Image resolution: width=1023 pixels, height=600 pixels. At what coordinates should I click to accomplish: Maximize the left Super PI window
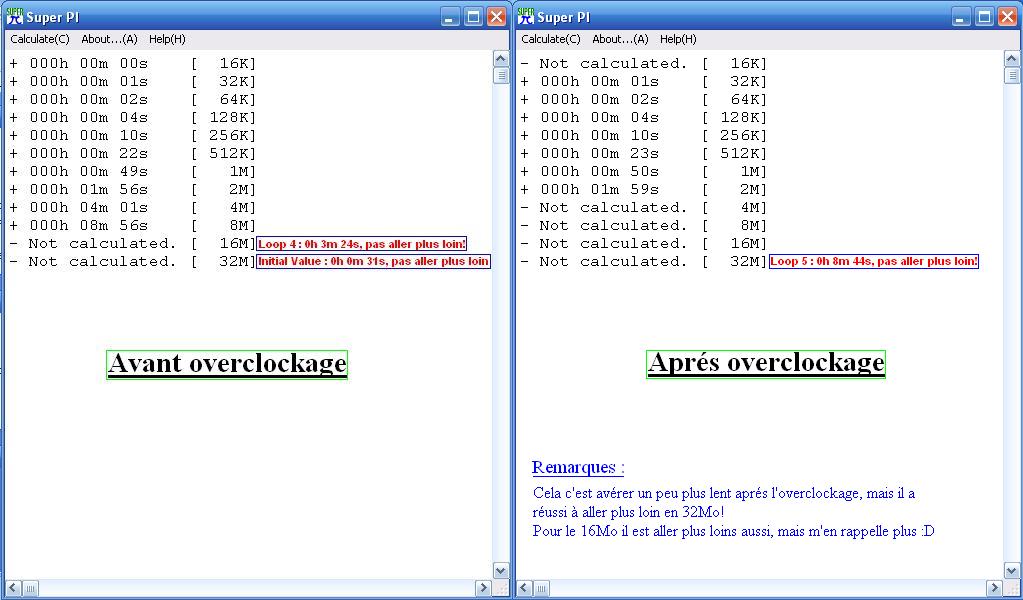[473, 17]
